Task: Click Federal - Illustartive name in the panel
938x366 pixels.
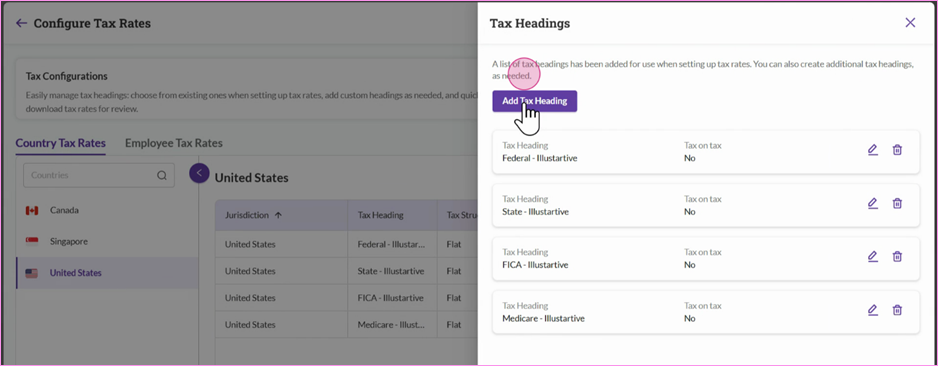Action: 540,158
